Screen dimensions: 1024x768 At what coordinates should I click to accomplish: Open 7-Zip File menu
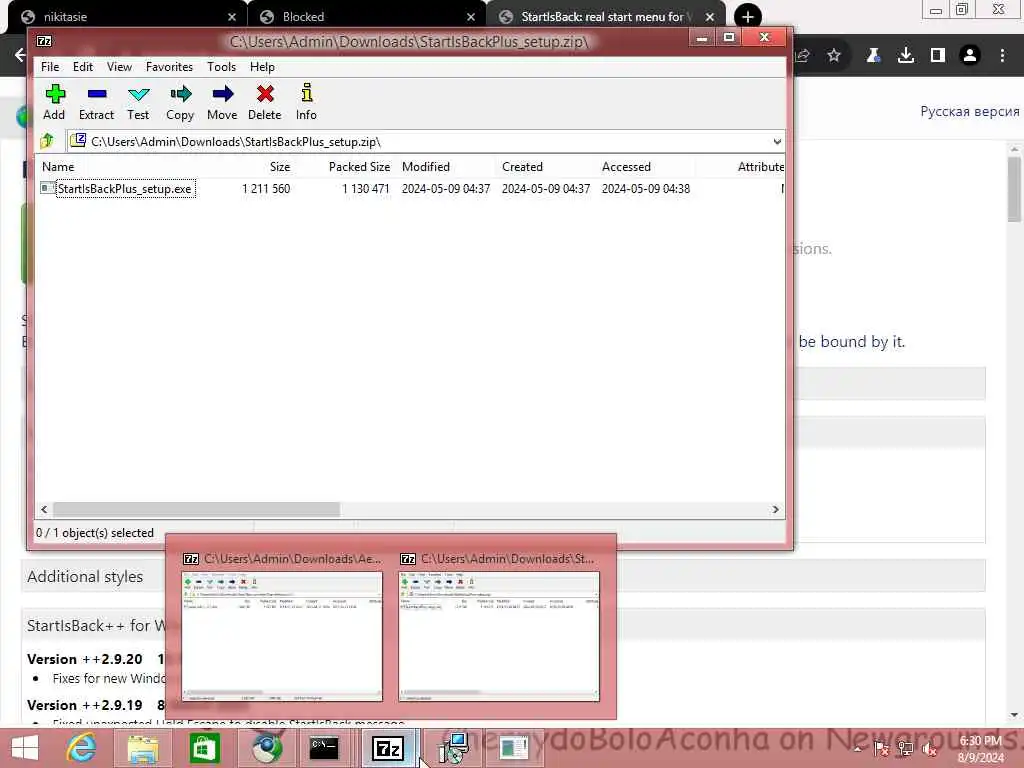coord(50,67)
